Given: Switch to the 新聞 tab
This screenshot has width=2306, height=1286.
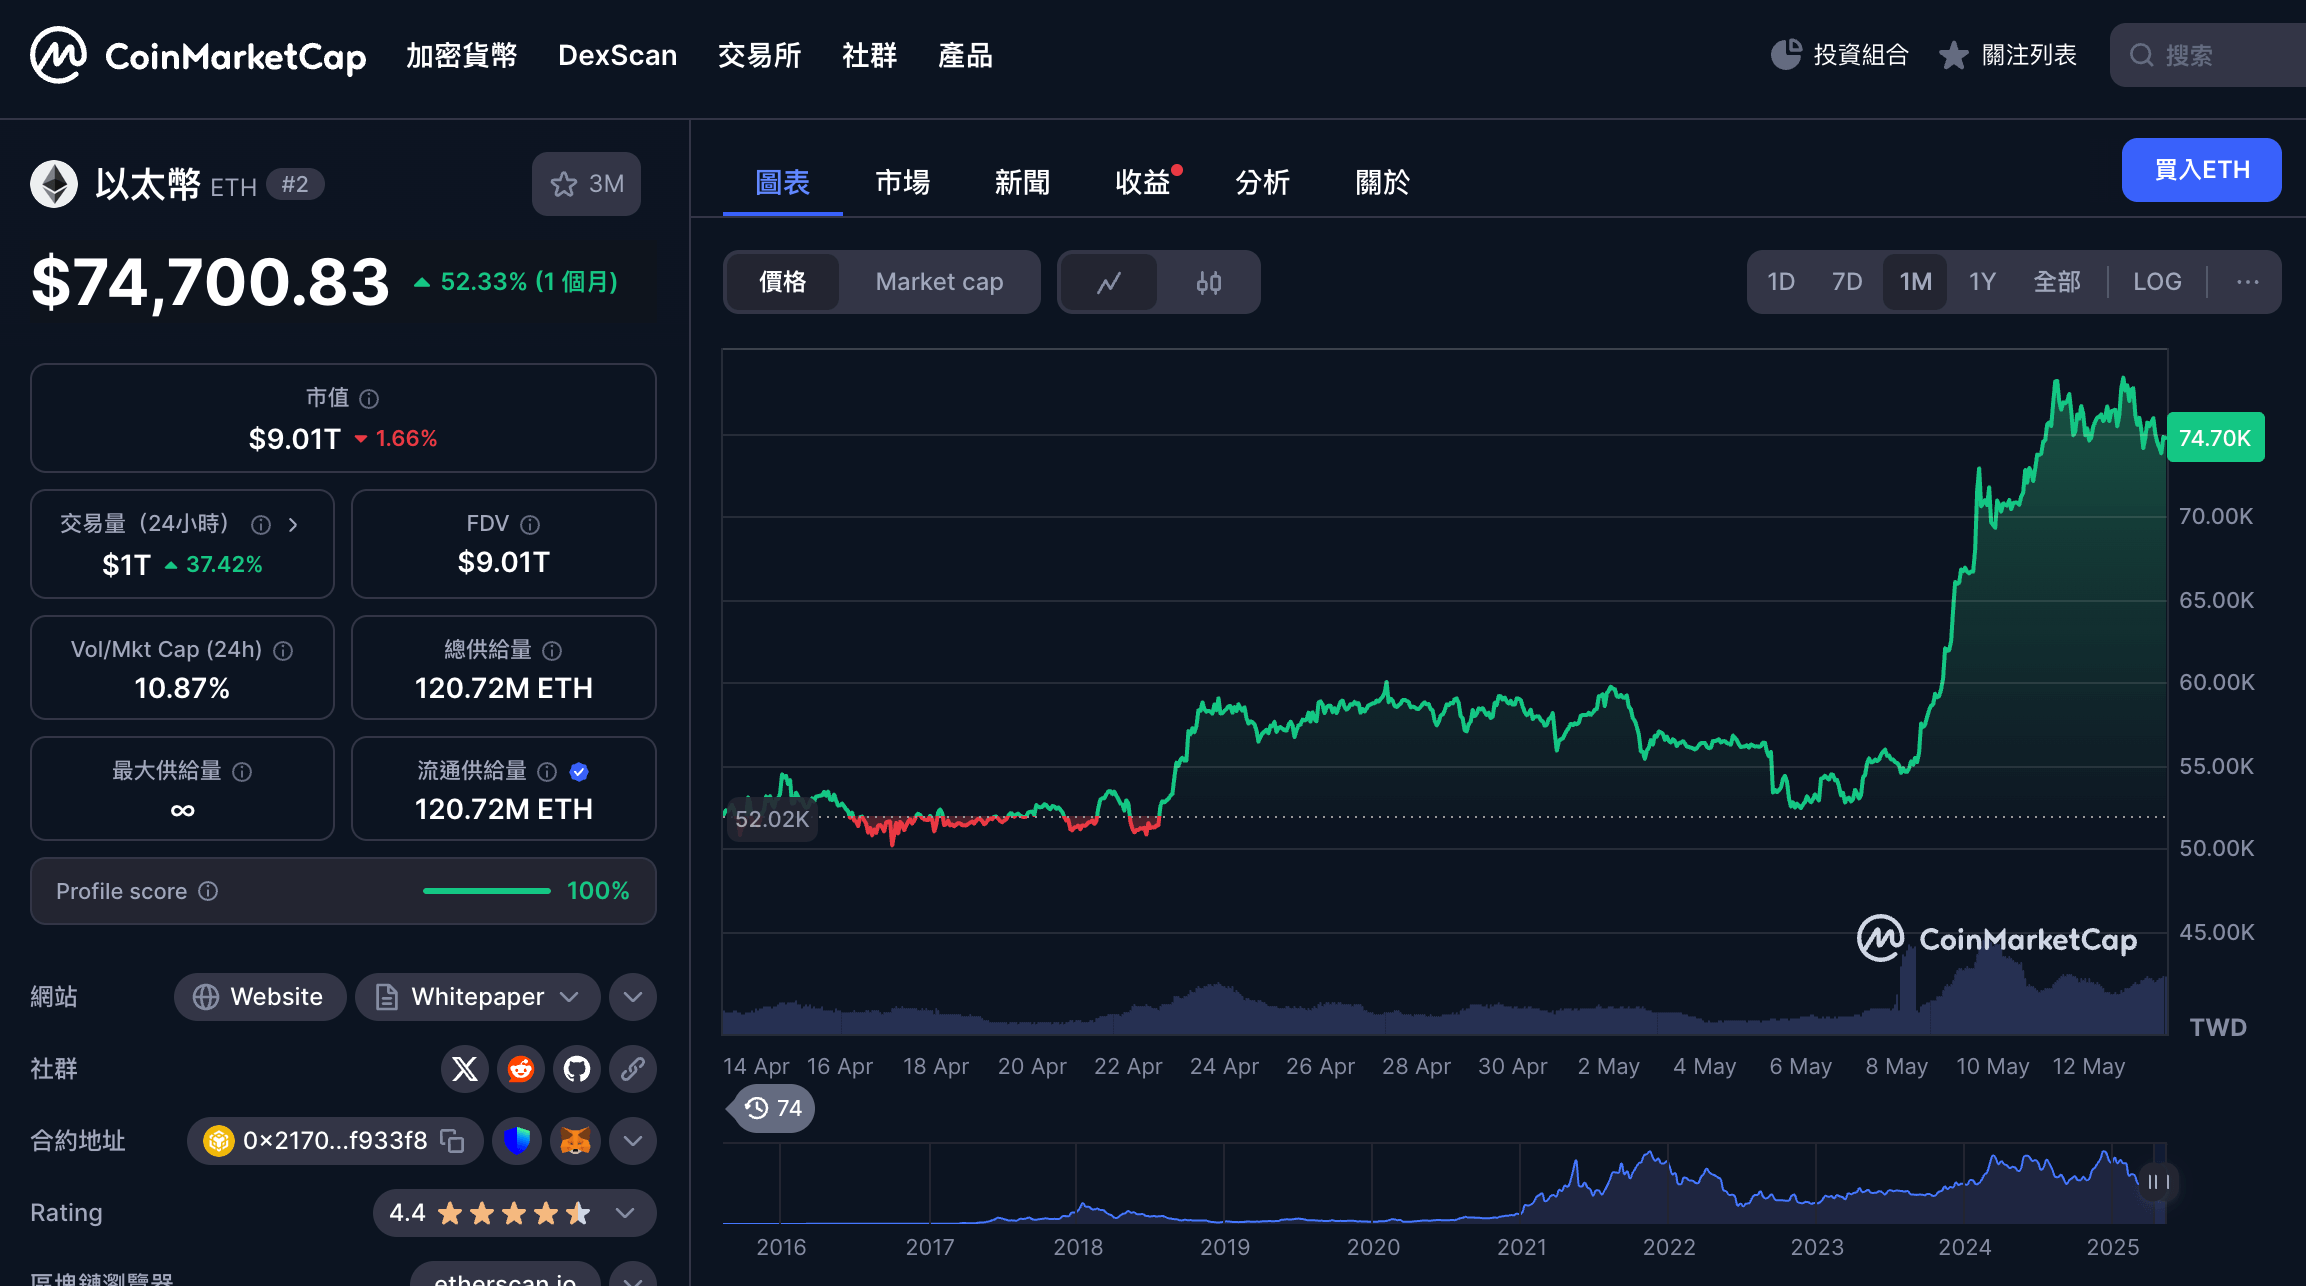Looking at the screenshot, I should [1023, 183].
